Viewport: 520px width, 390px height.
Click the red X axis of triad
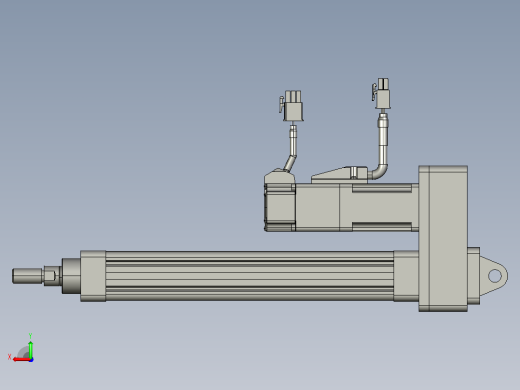tap(21, 360)
